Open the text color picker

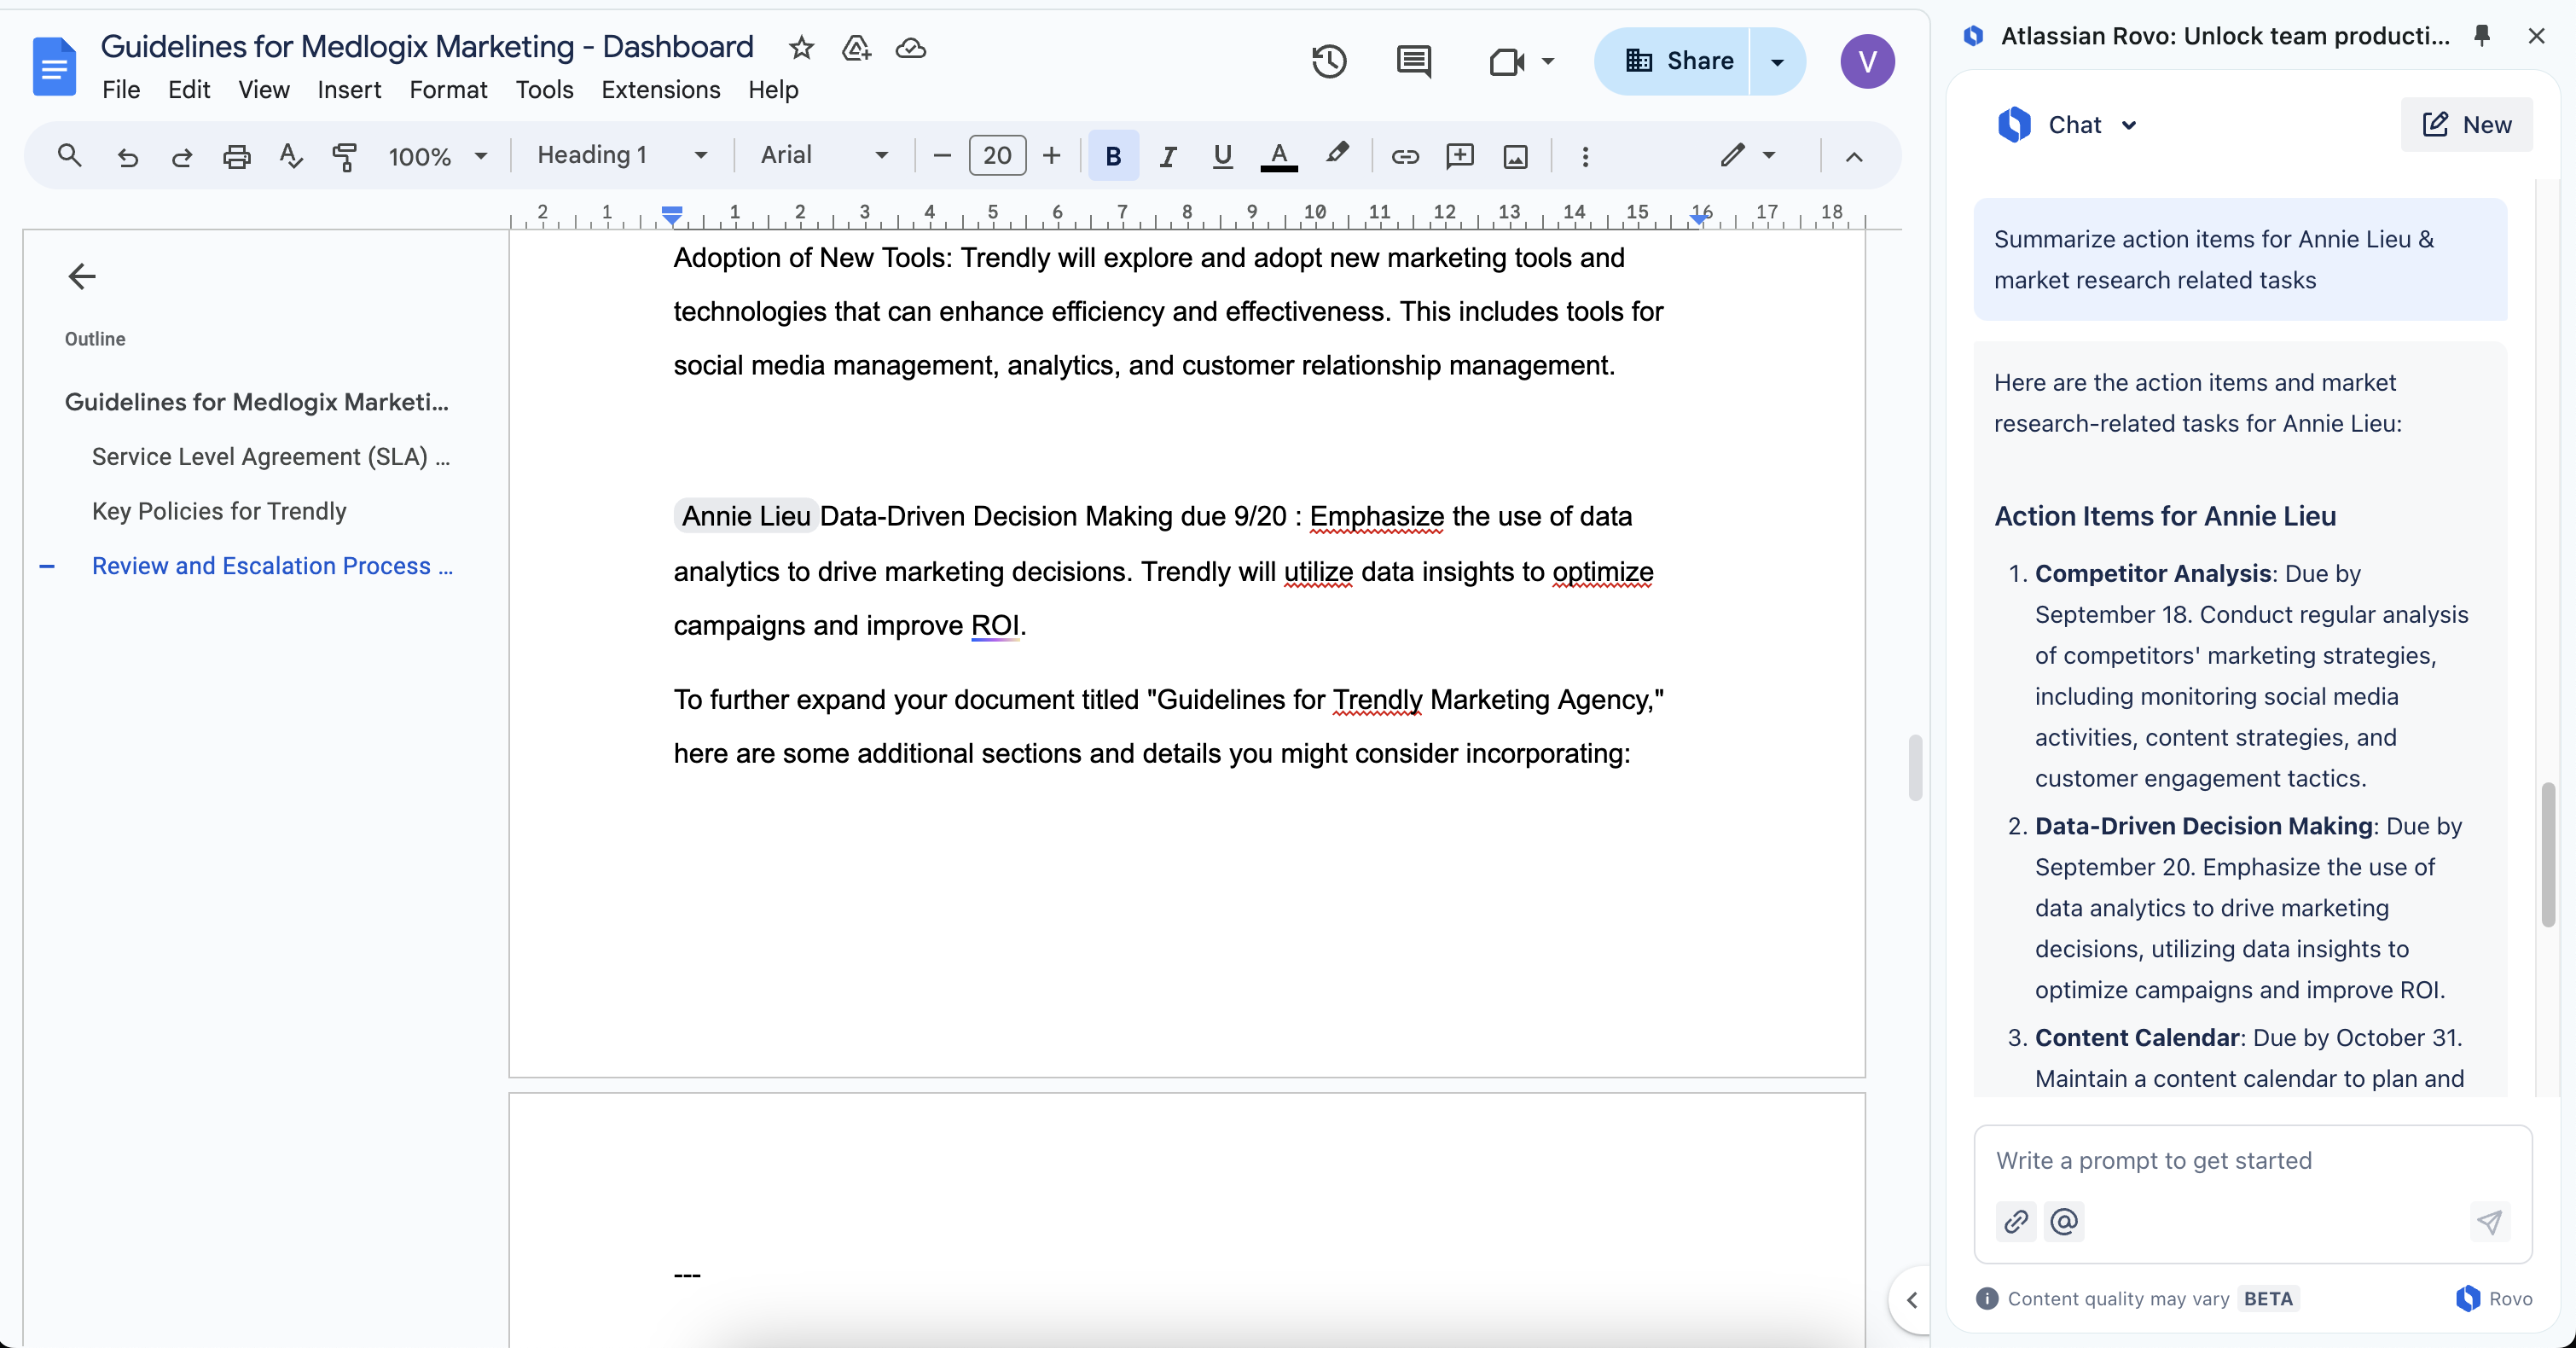point(1279,156)
